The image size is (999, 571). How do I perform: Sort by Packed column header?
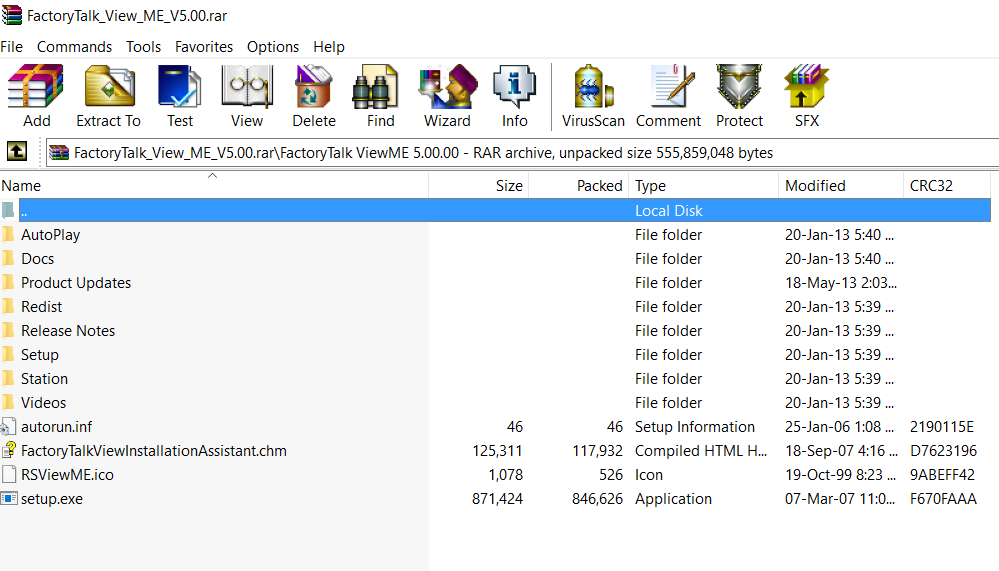[x=579, y=185]
